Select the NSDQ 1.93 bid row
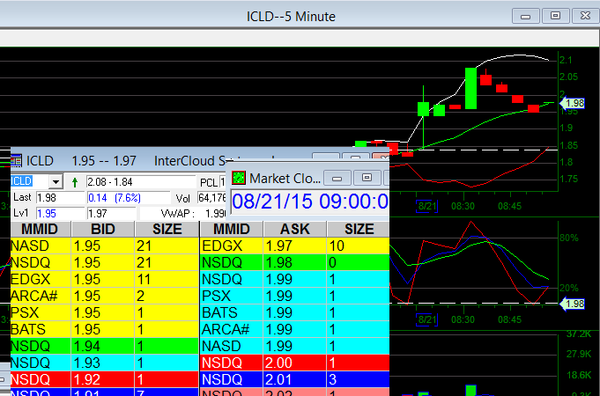 click(x=104, y=363)
